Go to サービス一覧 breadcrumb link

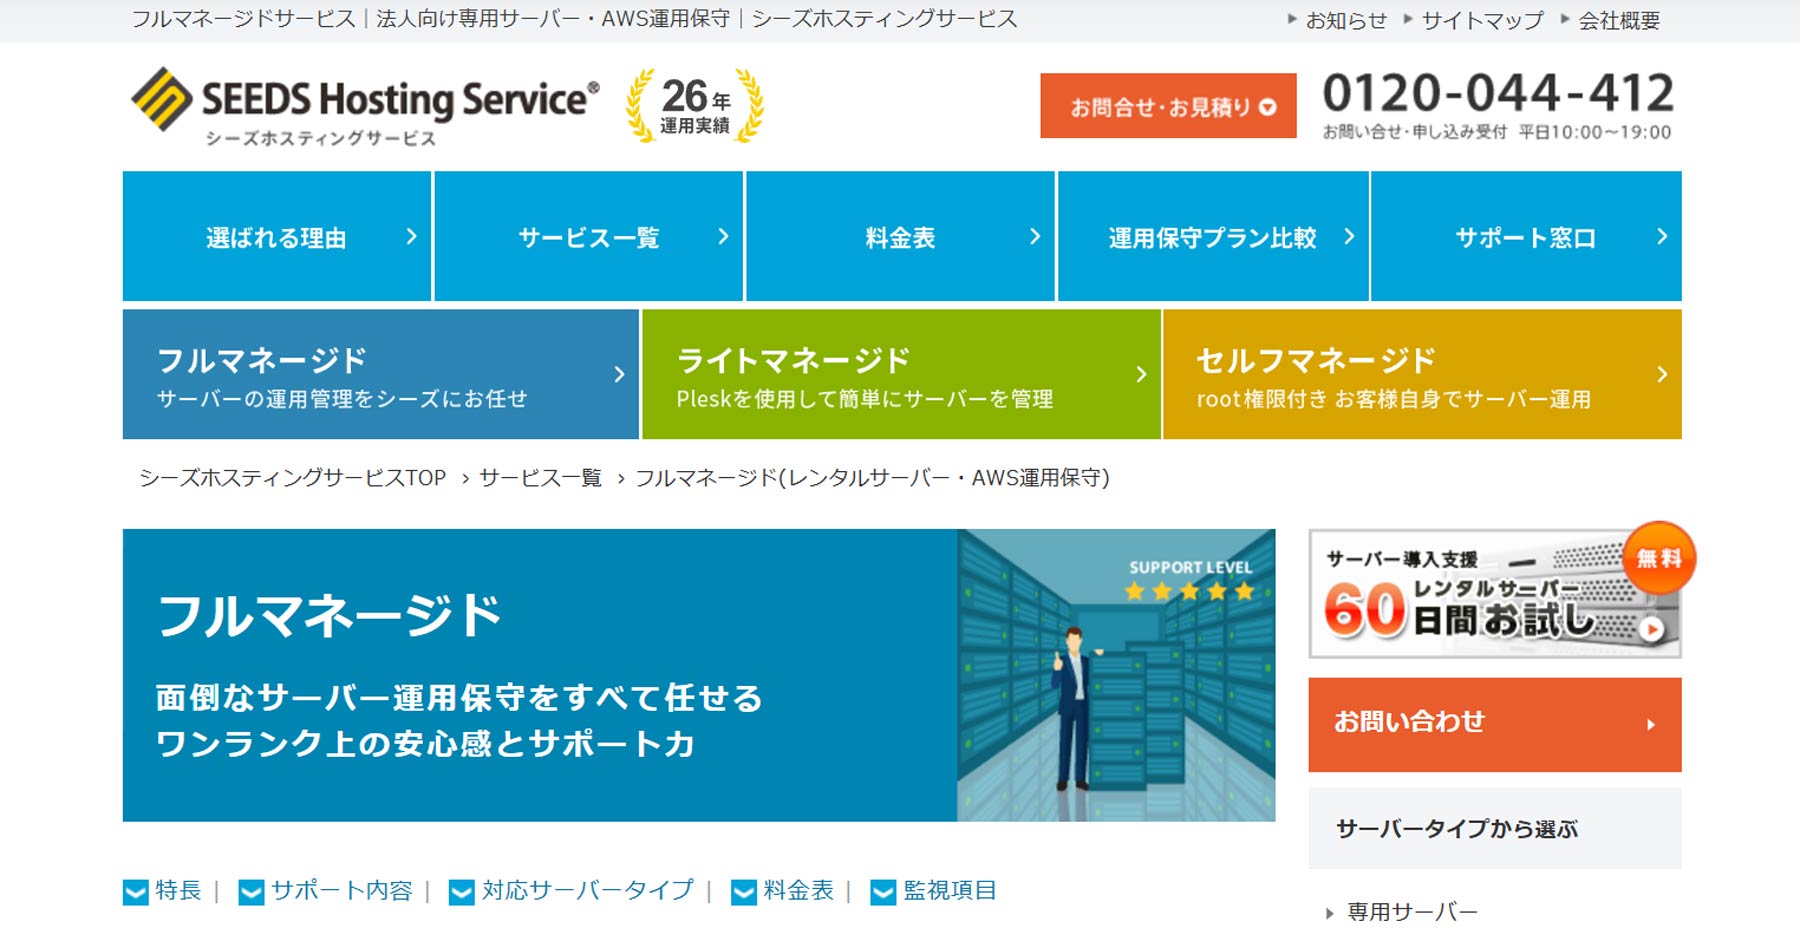coord(540,478)
